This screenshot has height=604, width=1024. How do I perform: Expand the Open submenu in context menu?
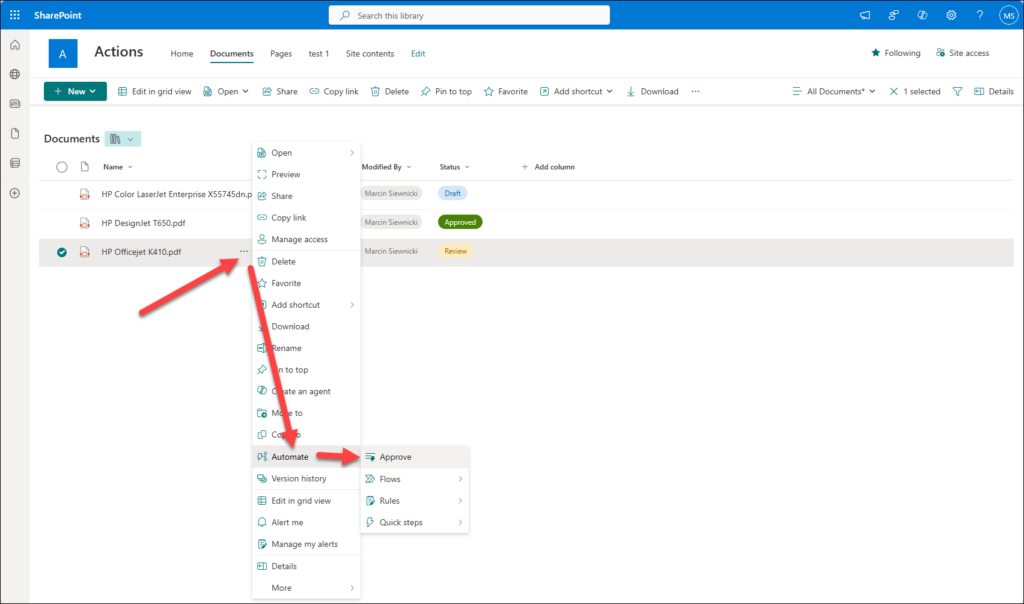[x=352, y=153]
